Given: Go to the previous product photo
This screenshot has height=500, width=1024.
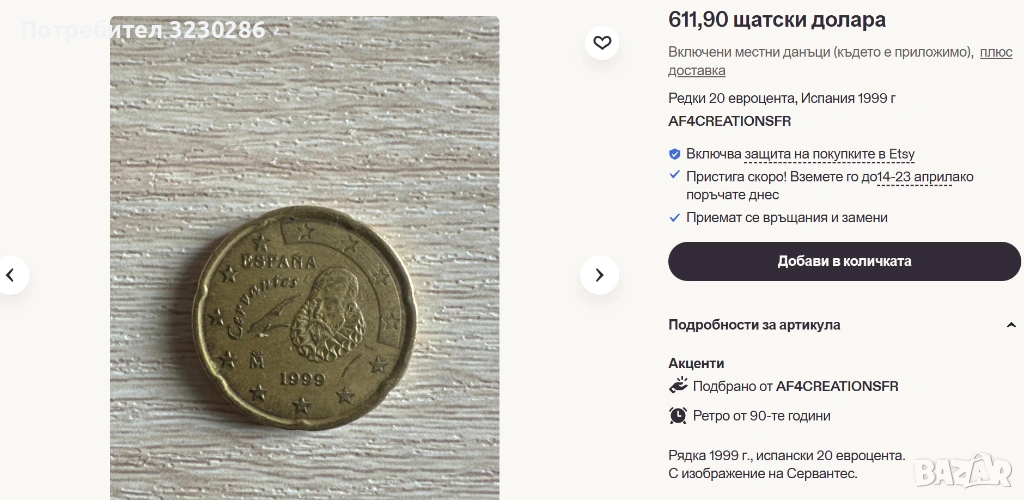Looking at the screenshot, I should [x=11, y=275].
